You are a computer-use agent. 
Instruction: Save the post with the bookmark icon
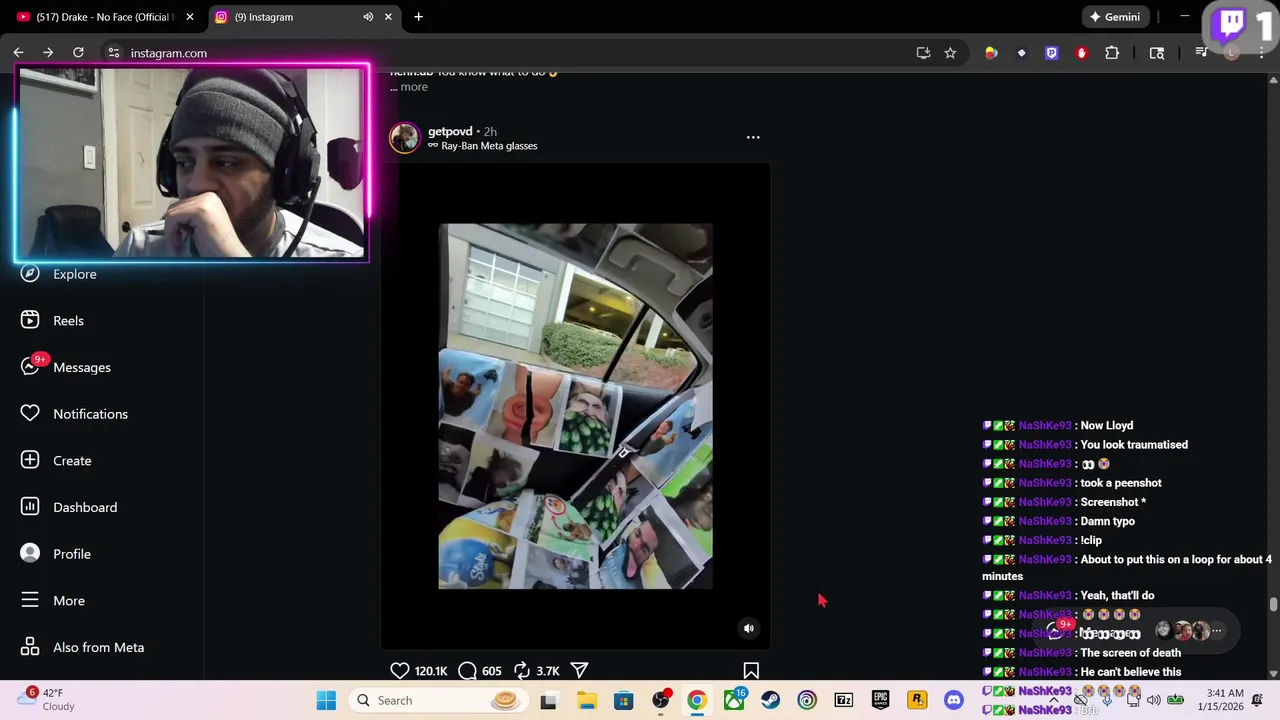tap(751, 671)
